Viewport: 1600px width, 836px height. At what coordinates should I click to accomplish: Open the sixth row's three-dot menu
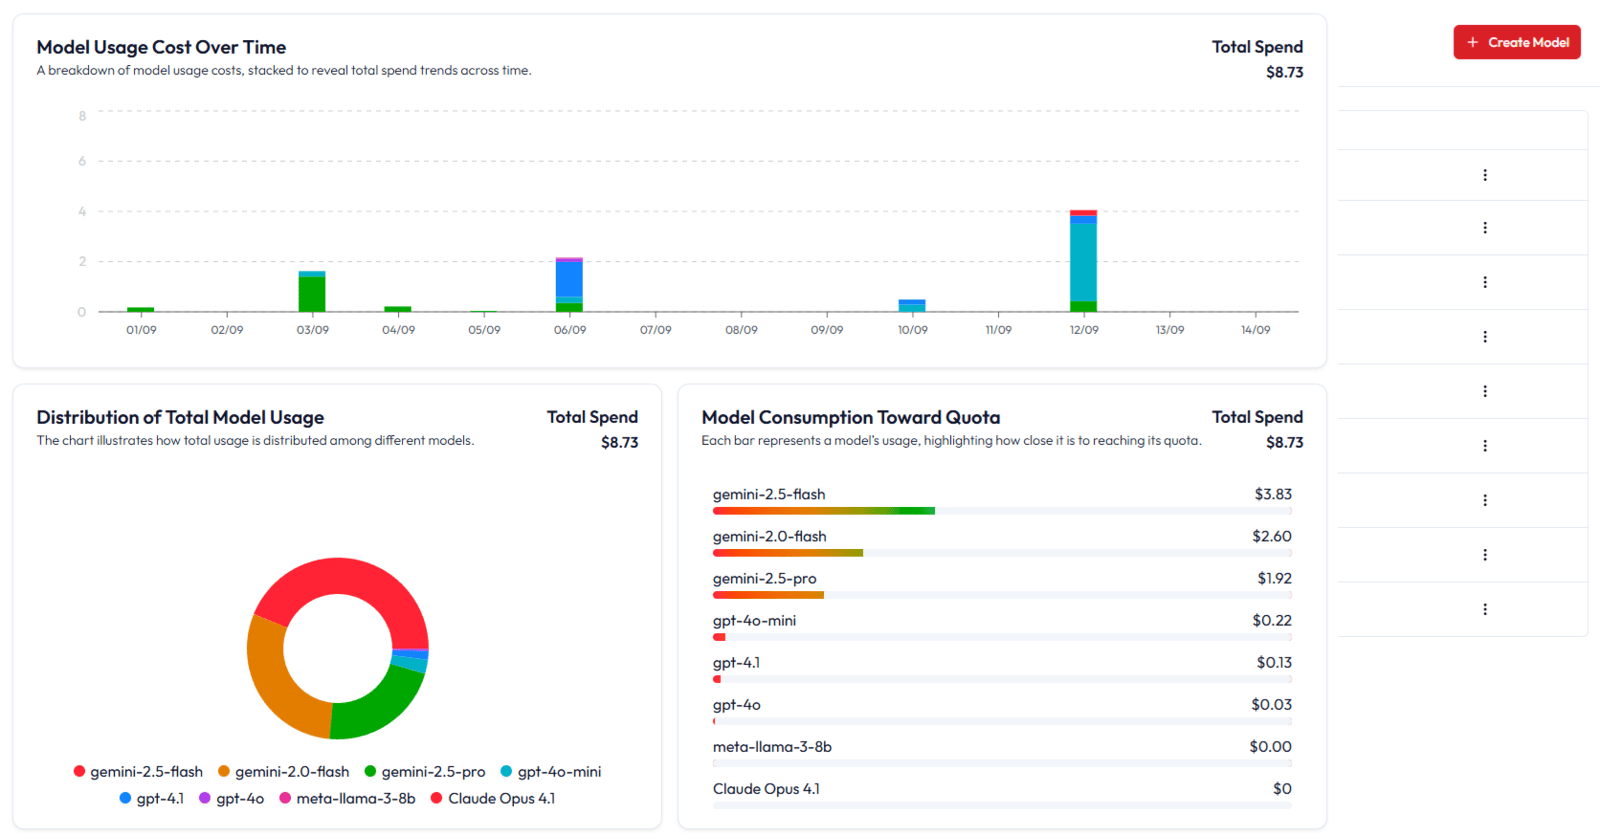(1484, 446)
